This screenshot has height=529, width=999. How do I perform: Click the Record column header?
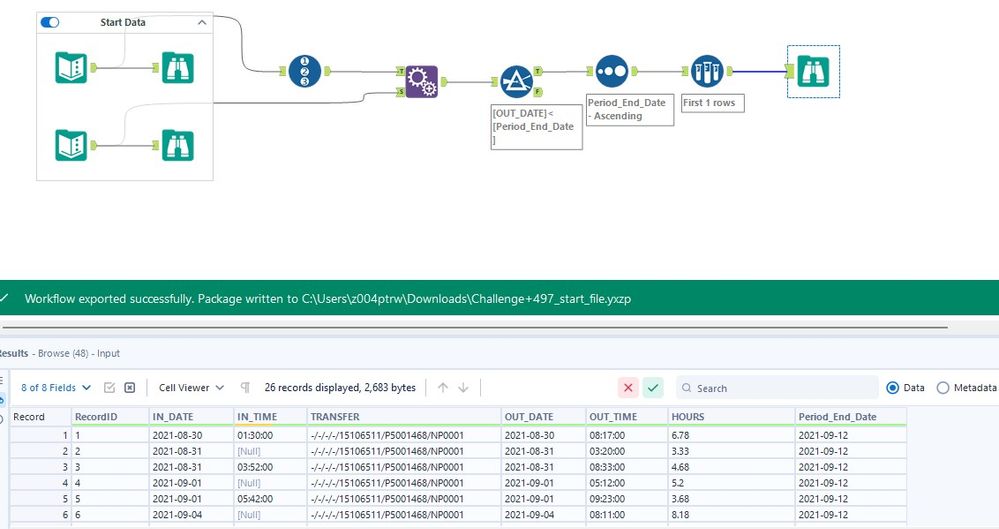pyautogui.click(x=40, y=417)
